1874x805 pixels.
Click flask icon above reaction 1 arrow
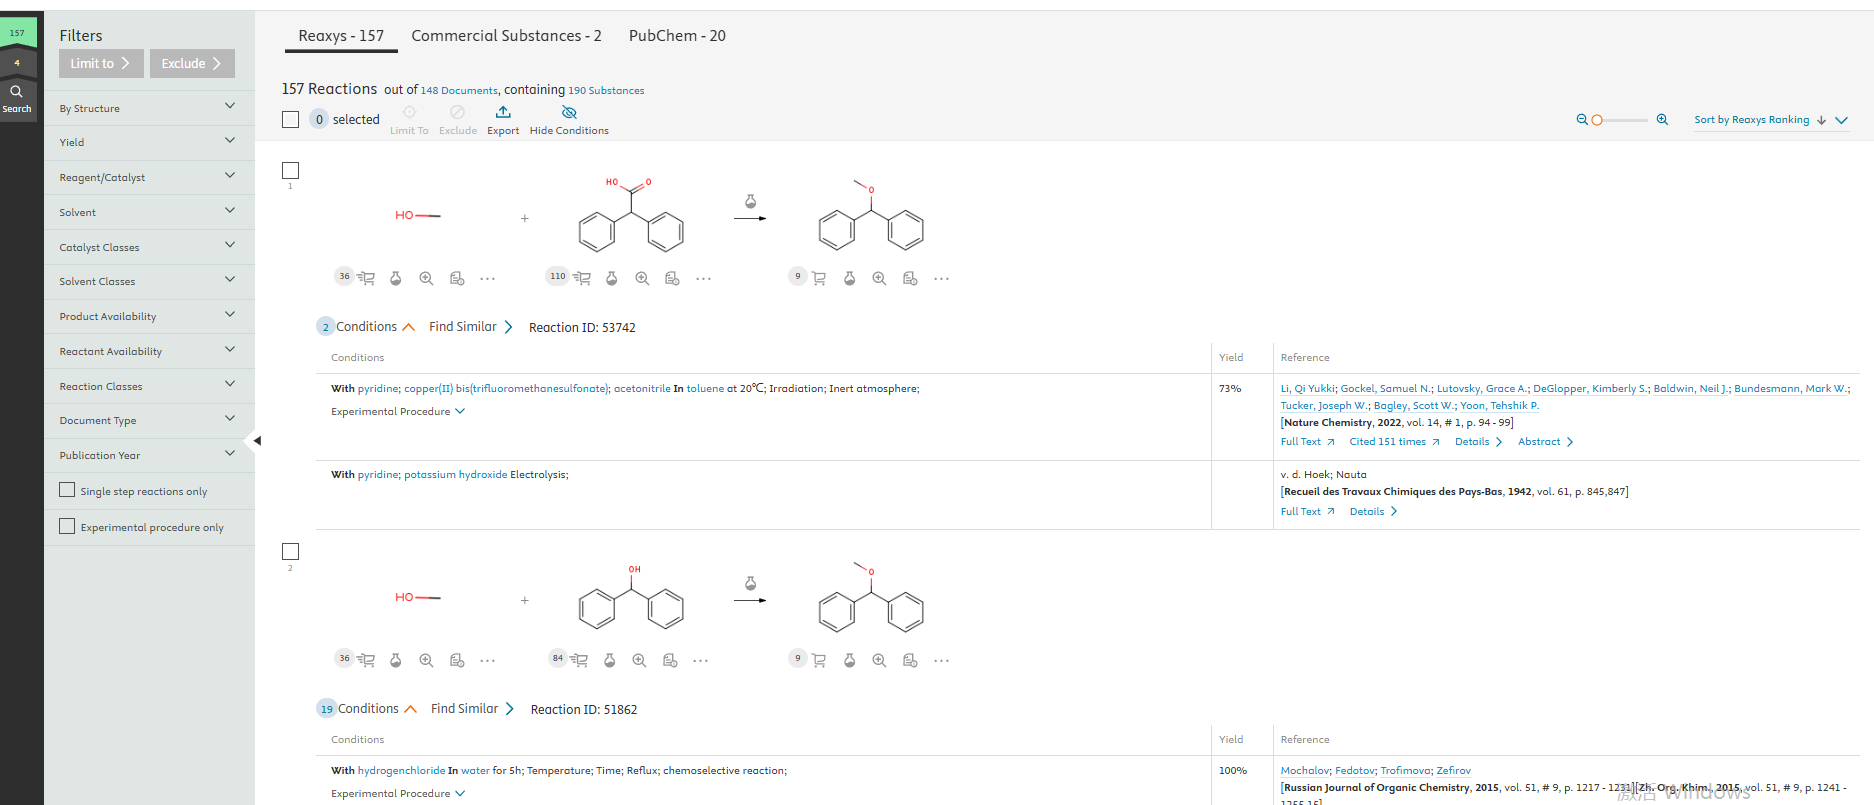[x=751, y=201]
